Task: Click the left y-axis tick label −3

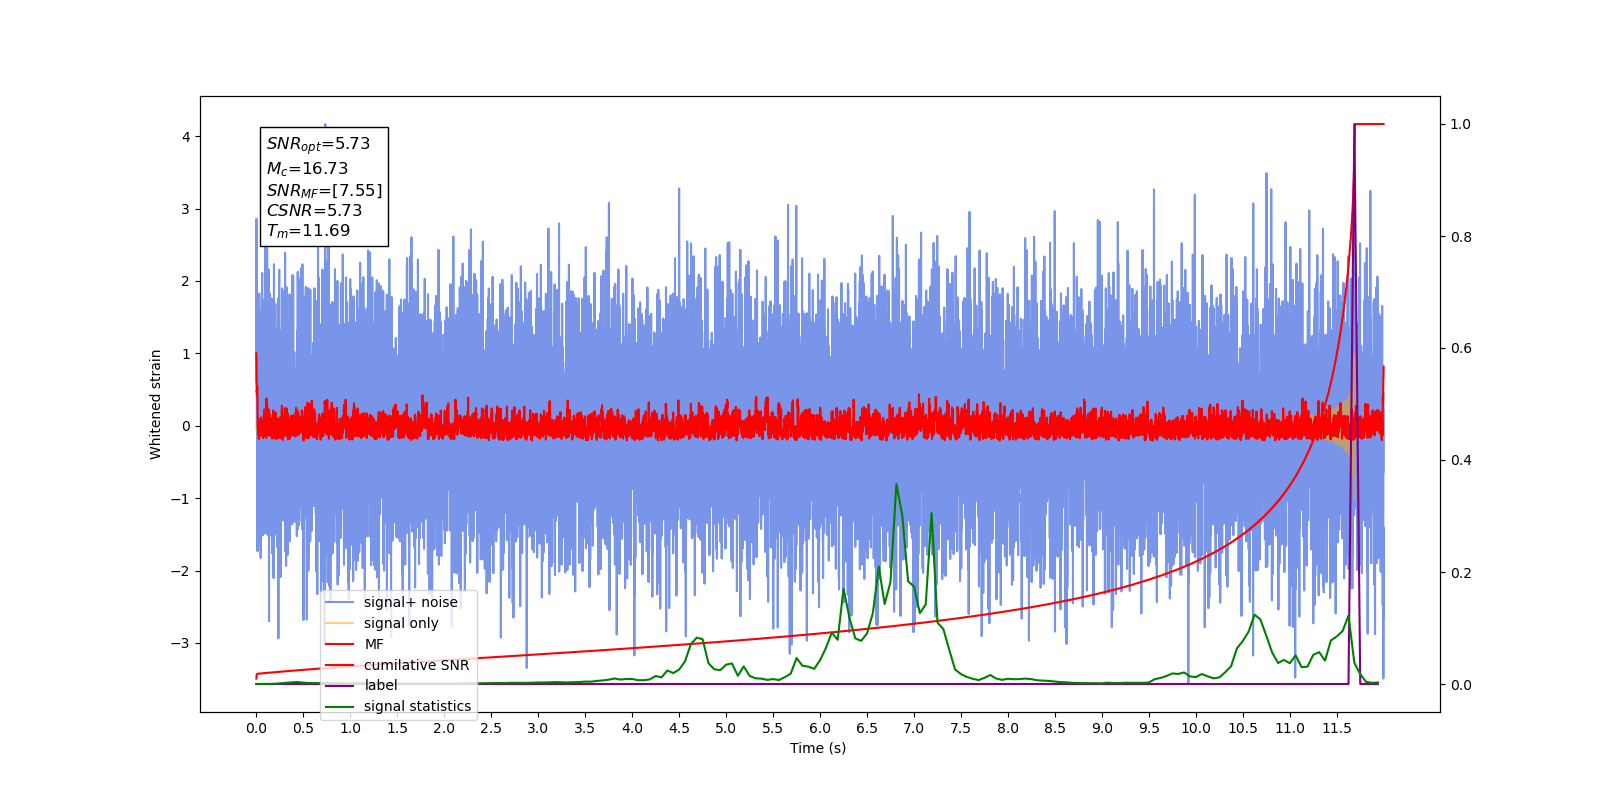Action: (x=180, y=643)
